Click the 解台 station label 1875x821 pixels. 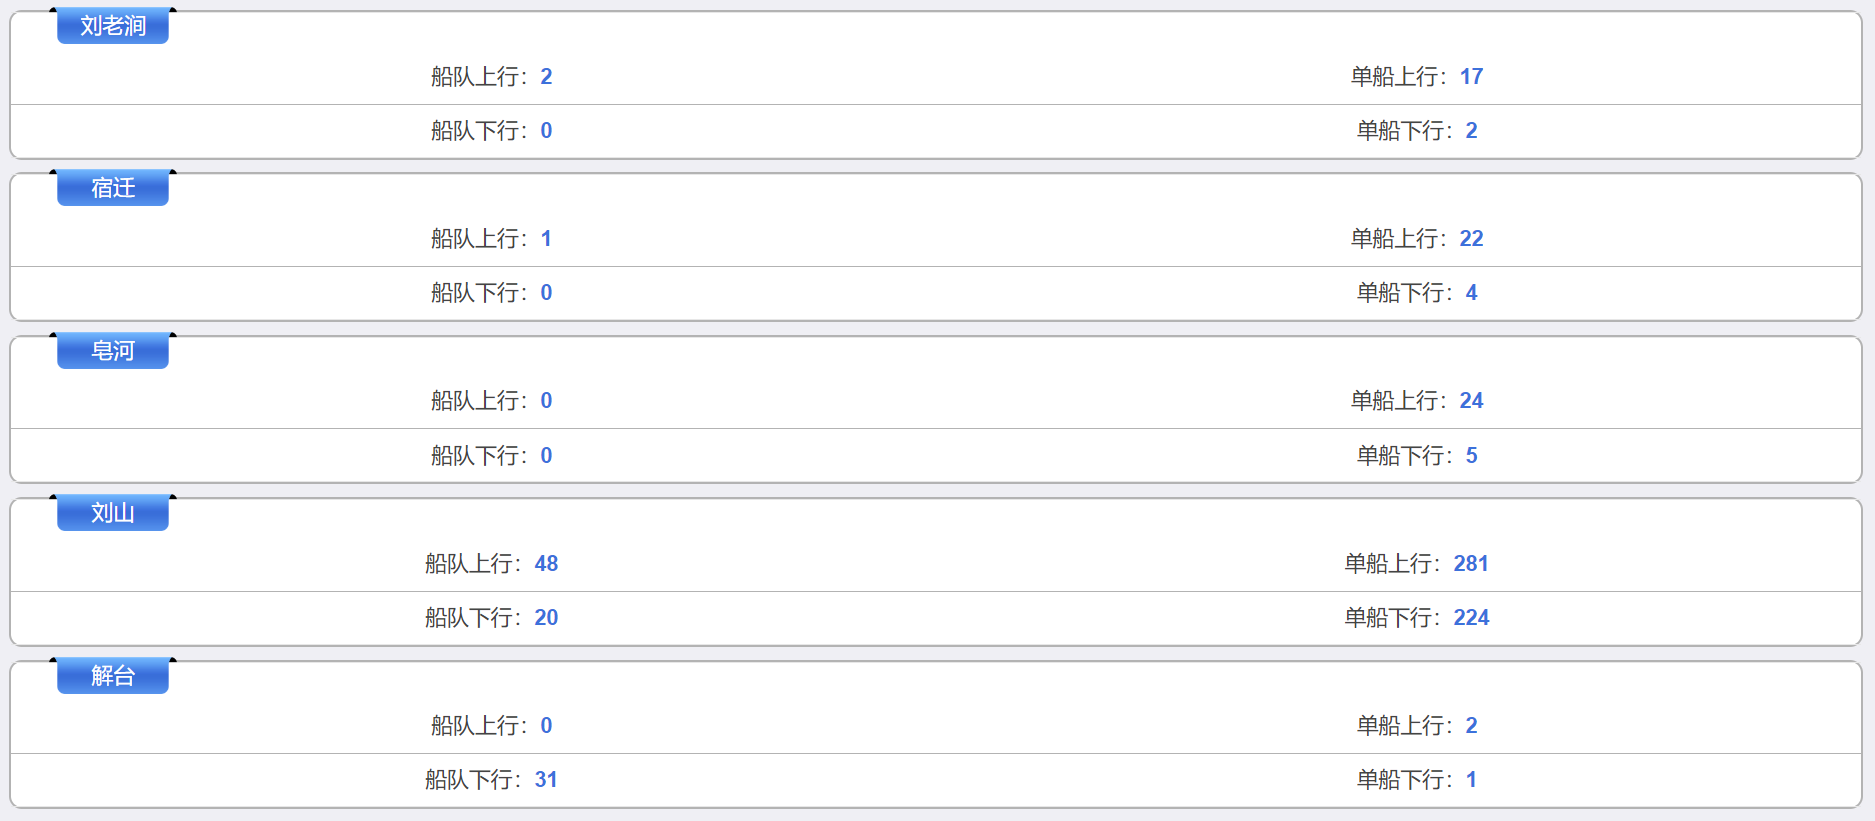(113, 676)
